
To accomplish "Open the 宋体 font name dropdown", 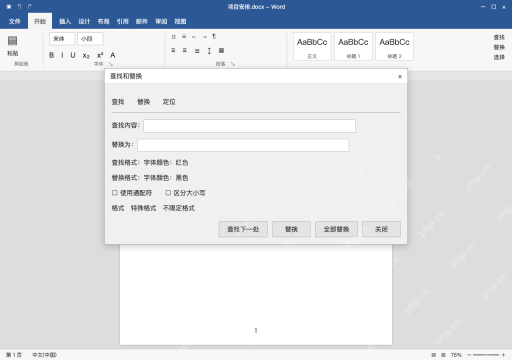I will pyautogui.click(x=62, y=39).
